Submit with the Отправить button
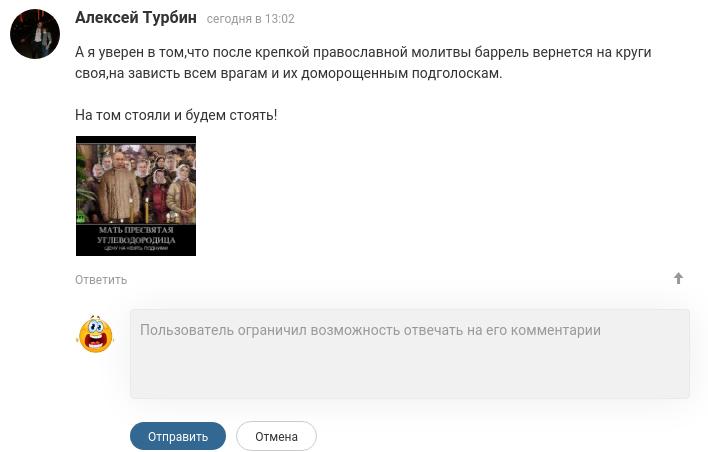The image size is (708, 452). [x=178, y=436]
